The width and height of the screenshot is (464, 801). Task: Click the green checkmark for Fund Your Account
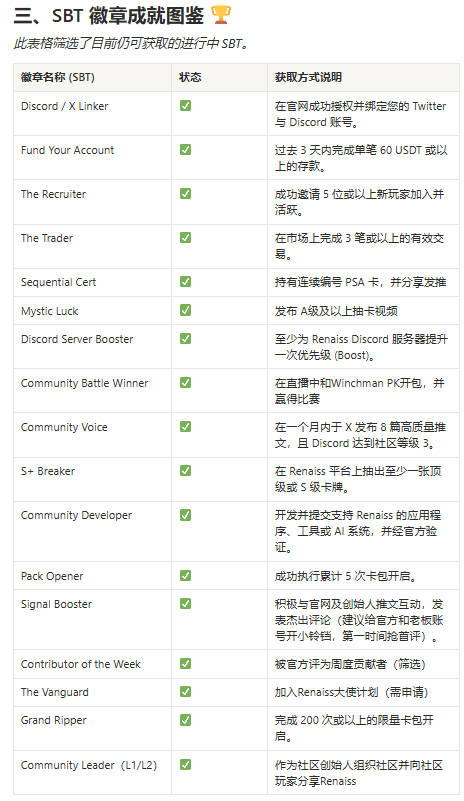[185, 150]
